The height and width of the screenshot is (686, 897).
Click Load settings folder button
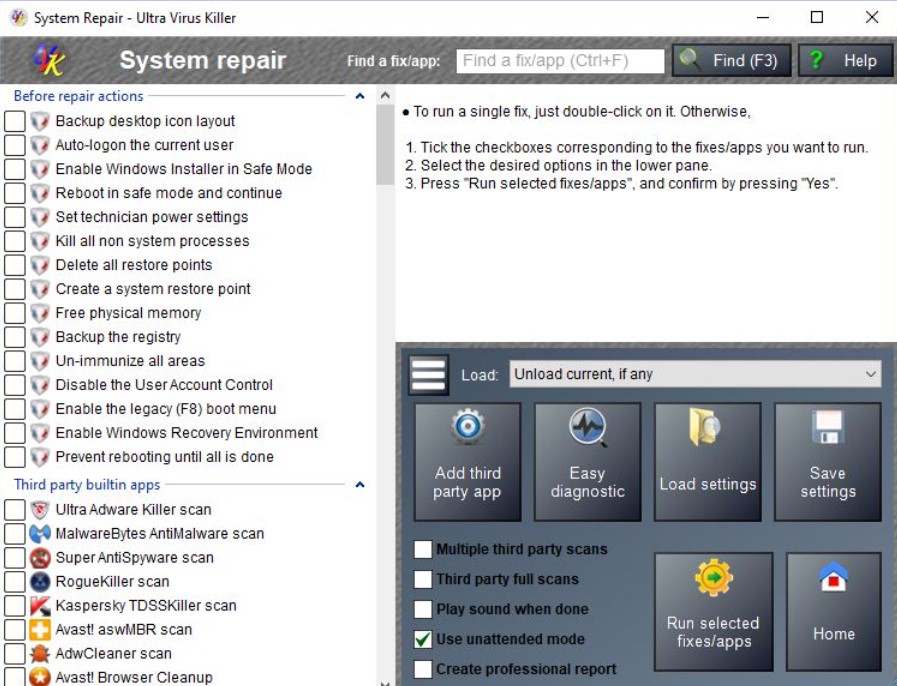708,462
